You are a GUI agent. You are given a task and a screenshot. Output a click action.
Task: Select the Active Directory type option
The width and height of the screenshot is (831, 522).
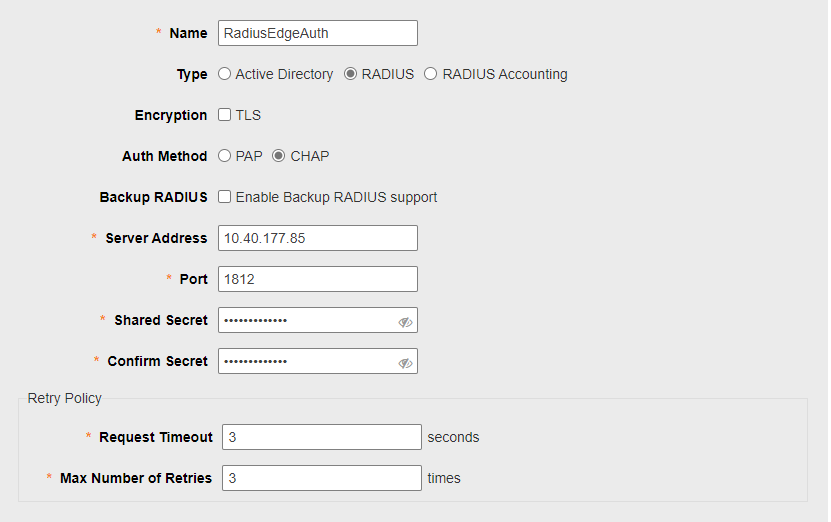click(x=224, y=74)
